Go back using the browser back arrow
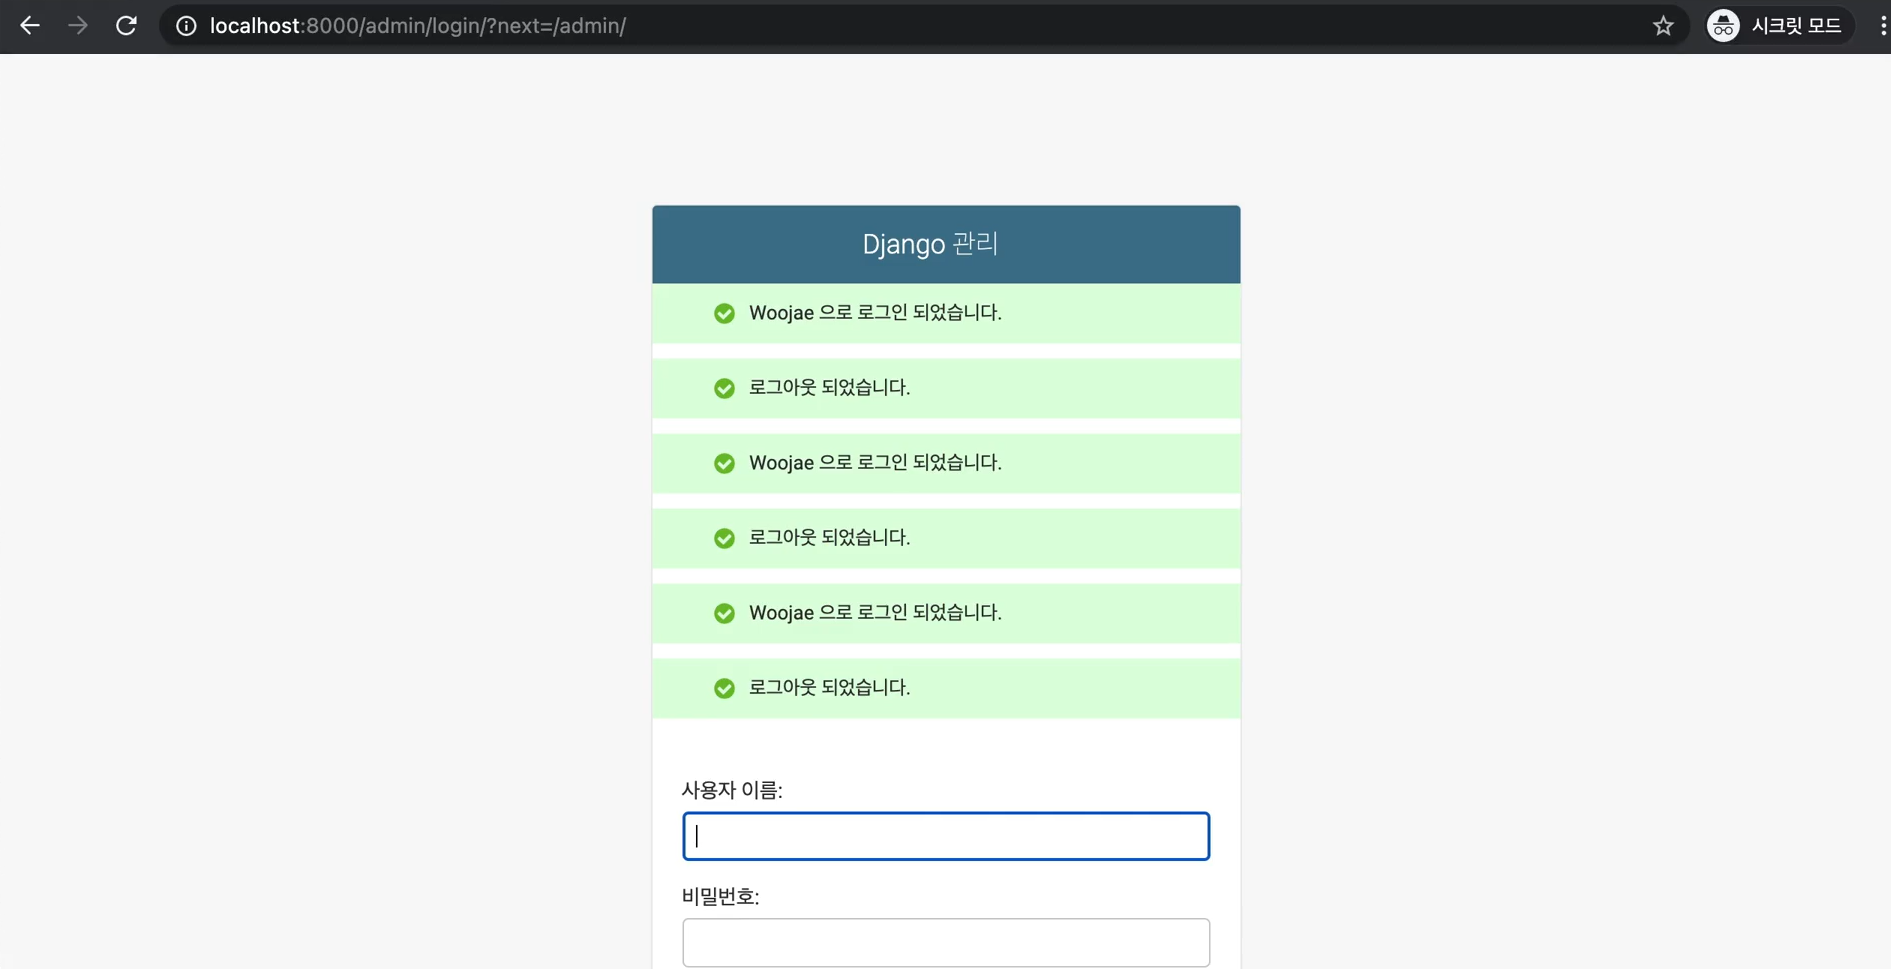This screenshot has height=969, width=1891. click(x=30, y=26)
